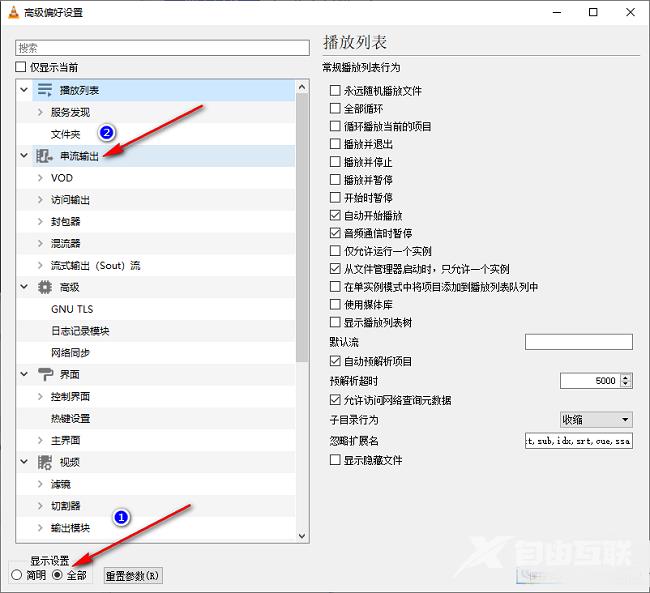This screenshot has height=593, width=650.
Task: Enable 仅允许运行一个实例 checkbox
Action: [x=335, y=251]
